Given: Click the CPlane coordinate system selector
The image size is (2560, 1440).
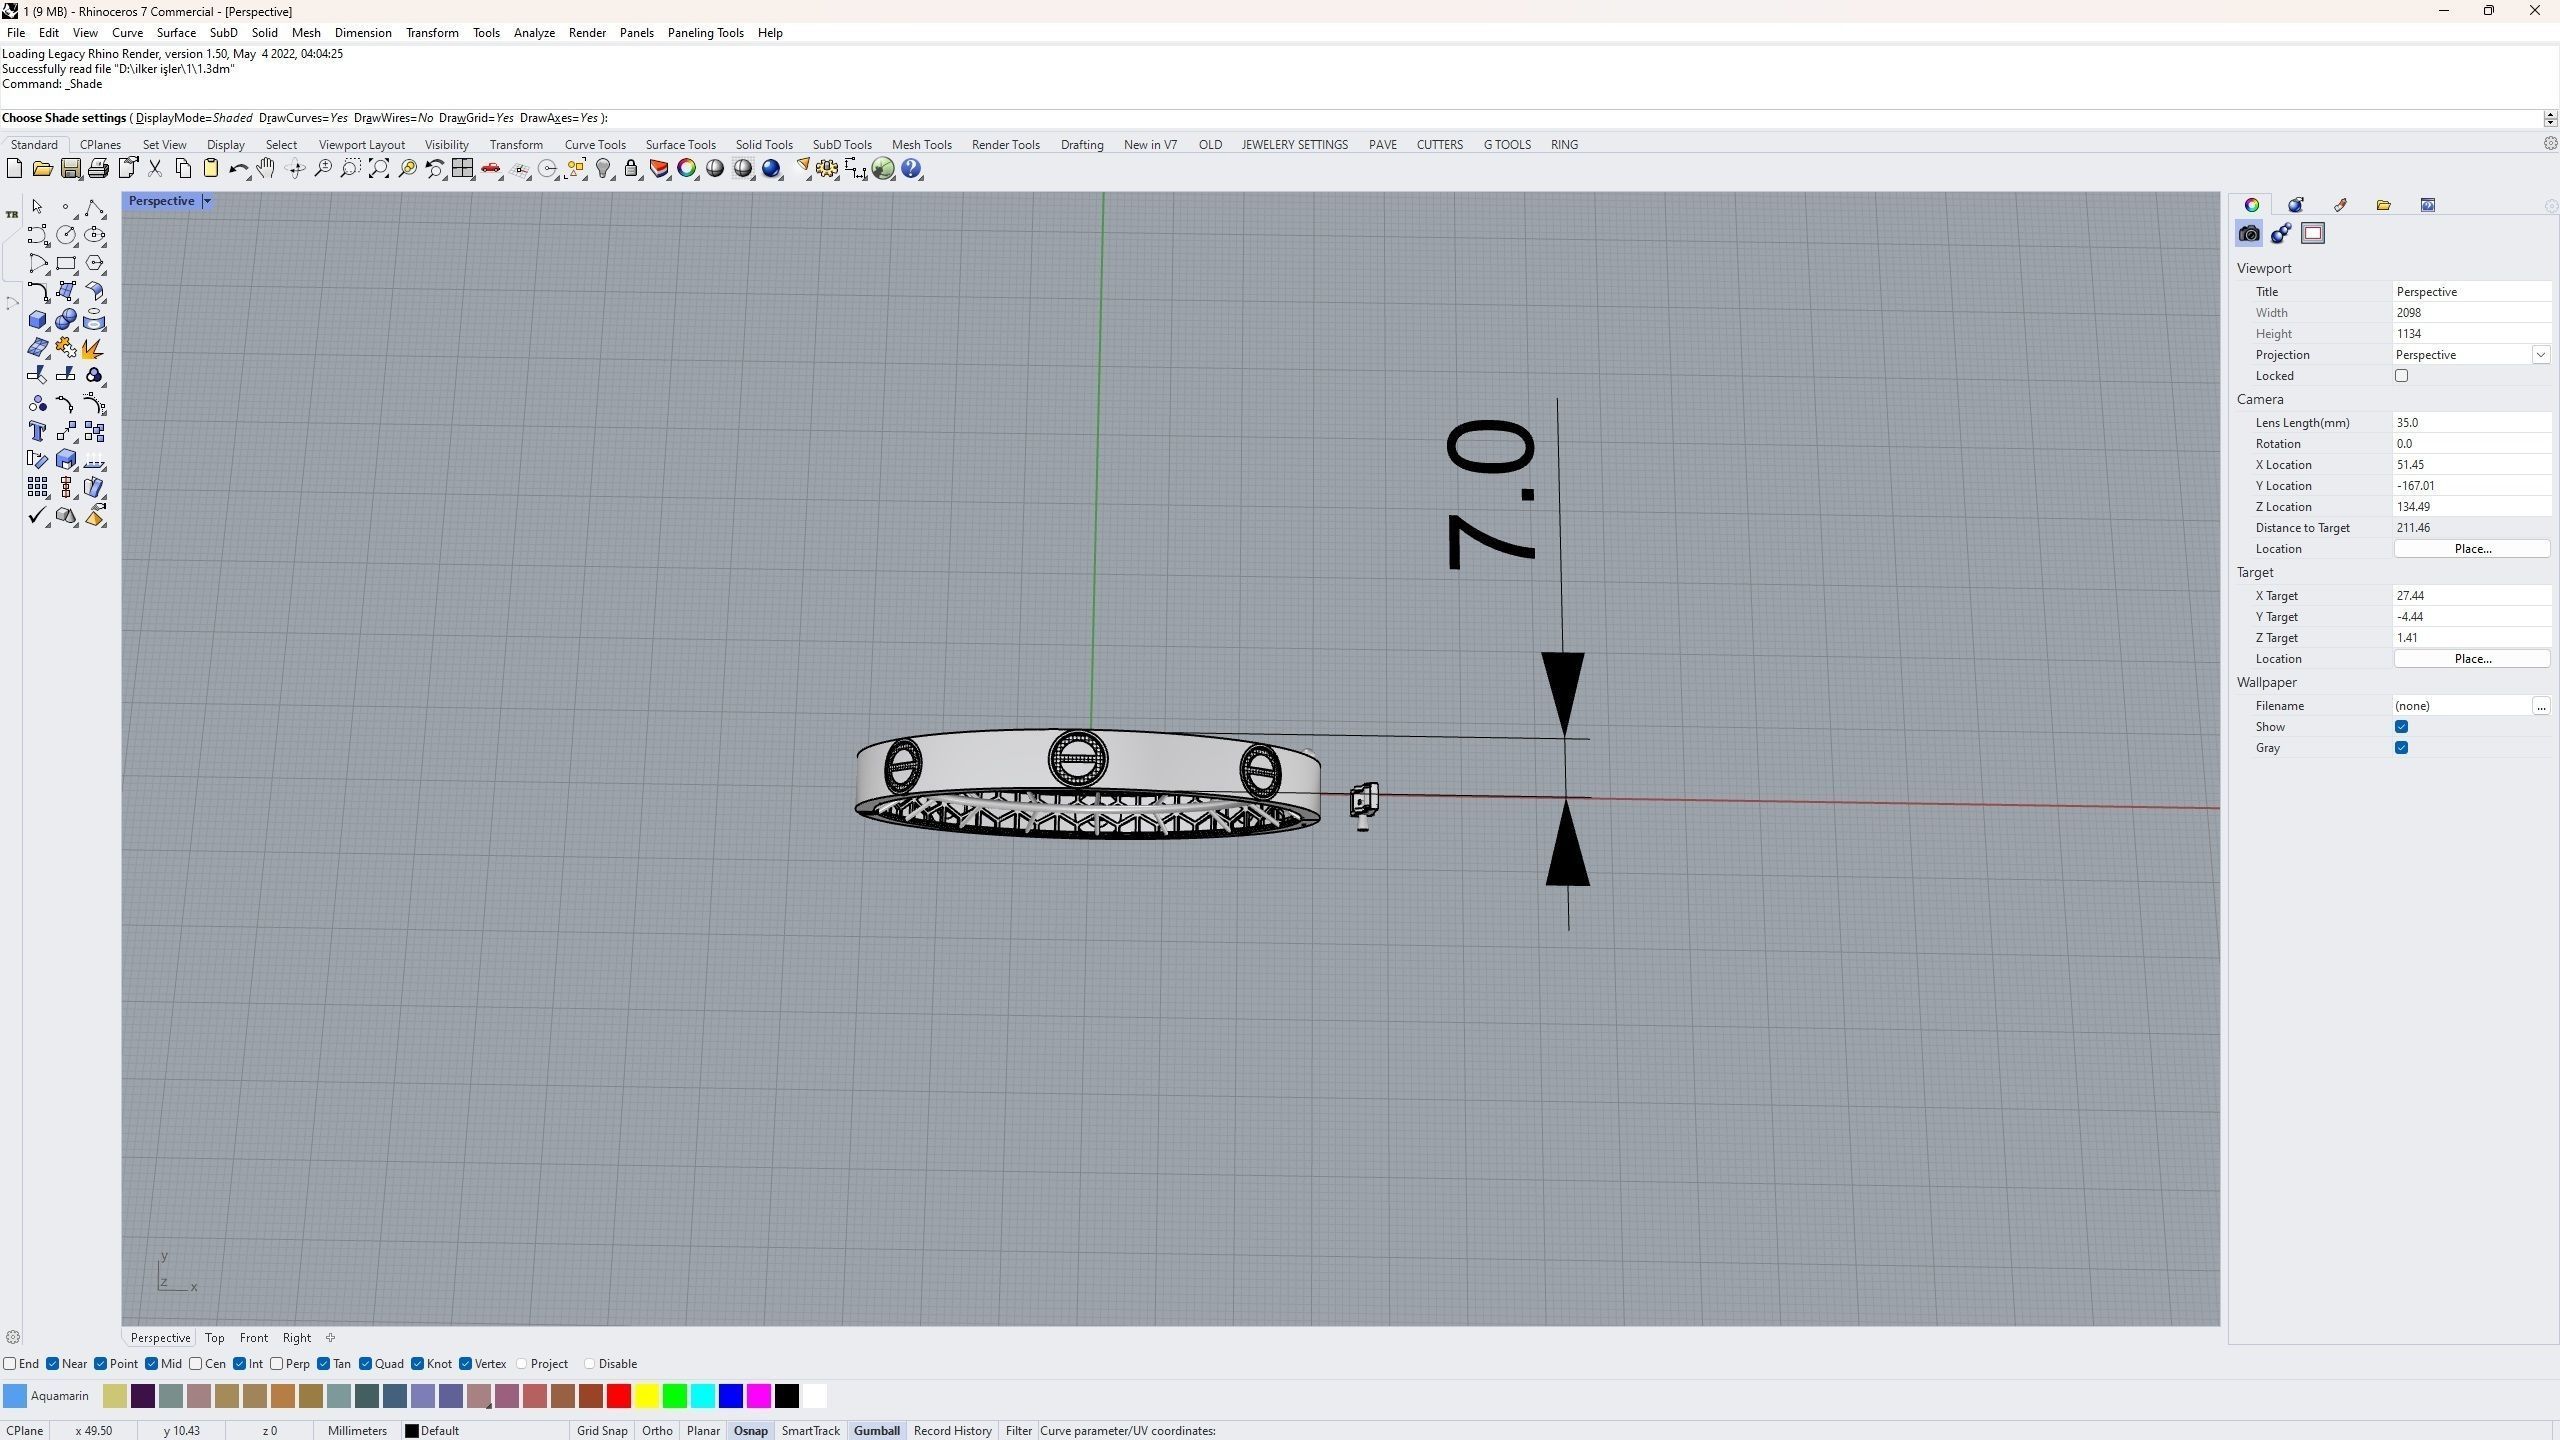Looking at the screenshot, I should tap(25, 1431).
